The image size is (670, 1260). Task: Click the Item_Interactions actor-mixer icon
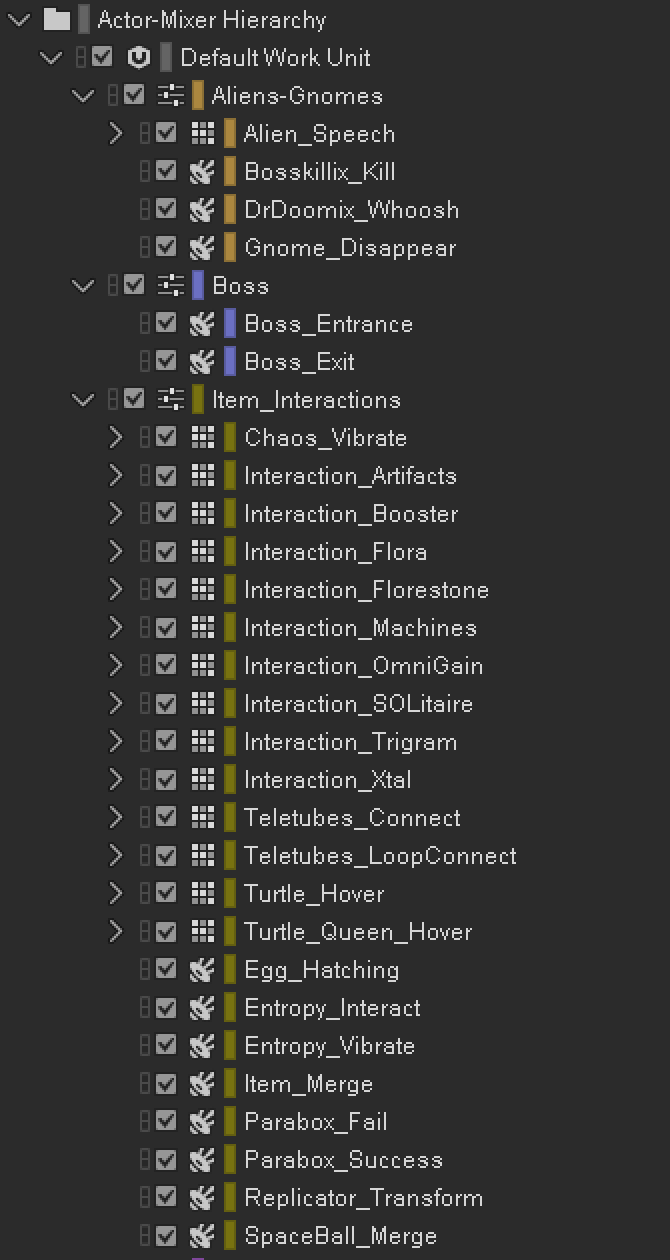[x=172, y=400]
